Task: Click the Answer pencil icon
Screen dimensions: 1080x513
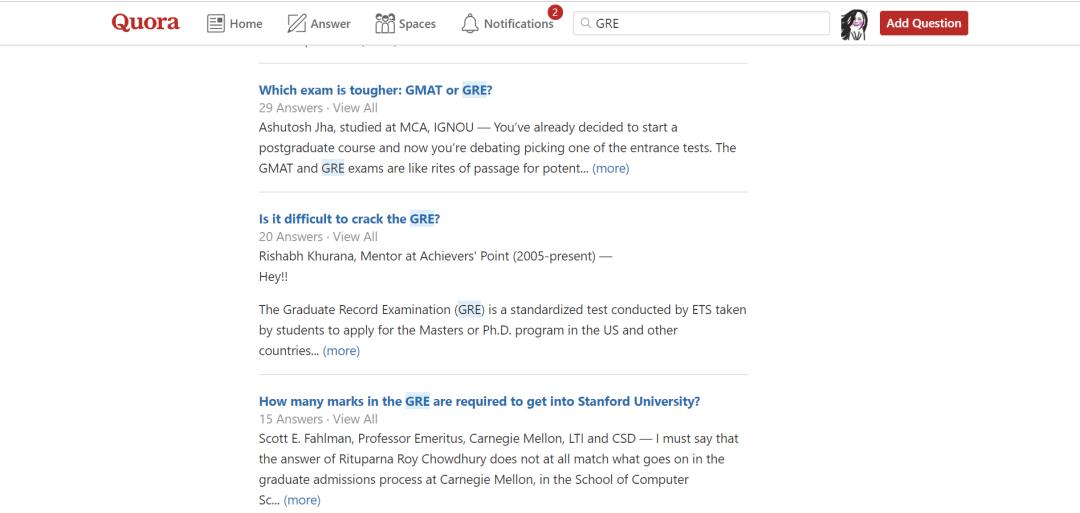Action: (x=297, y=23)
